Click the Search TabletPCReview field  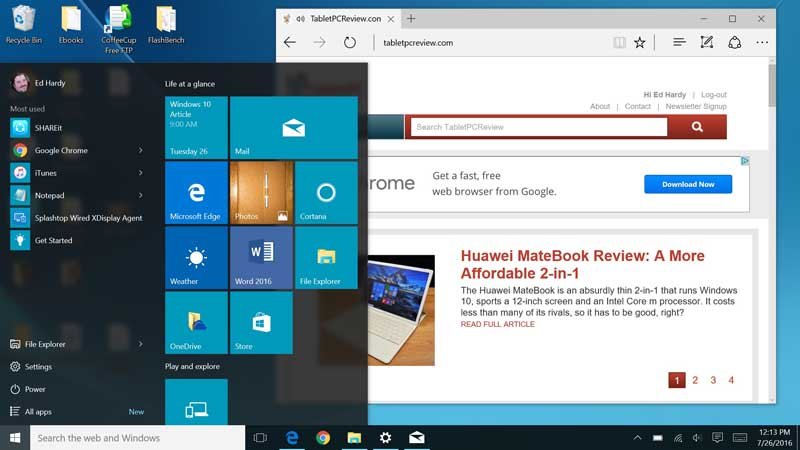(x=539, y=127)
